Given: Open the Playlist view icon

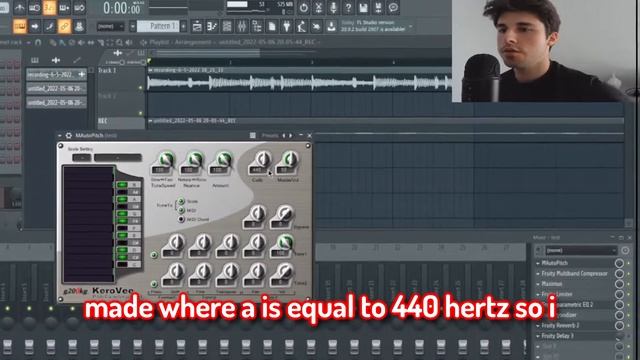Looking at the screenshot, I should pyautogui.click(x=197, y=27).
